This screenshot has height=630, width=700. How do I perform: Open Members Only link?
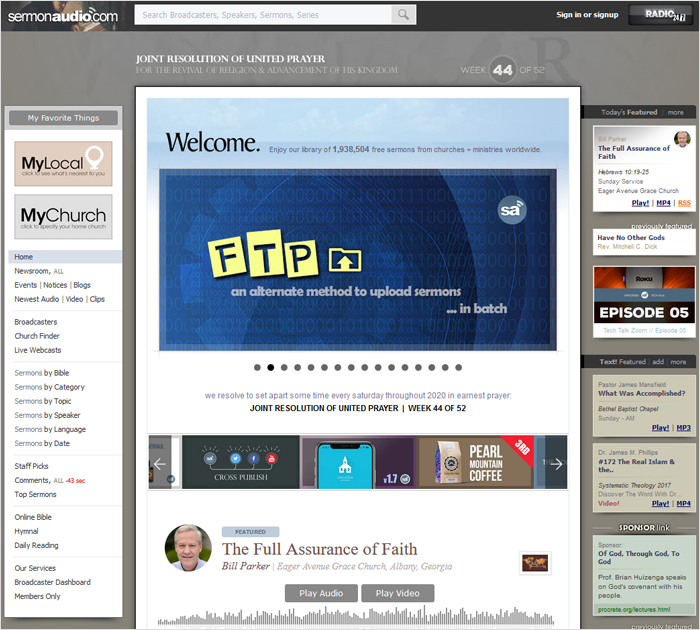coord(37,597)
